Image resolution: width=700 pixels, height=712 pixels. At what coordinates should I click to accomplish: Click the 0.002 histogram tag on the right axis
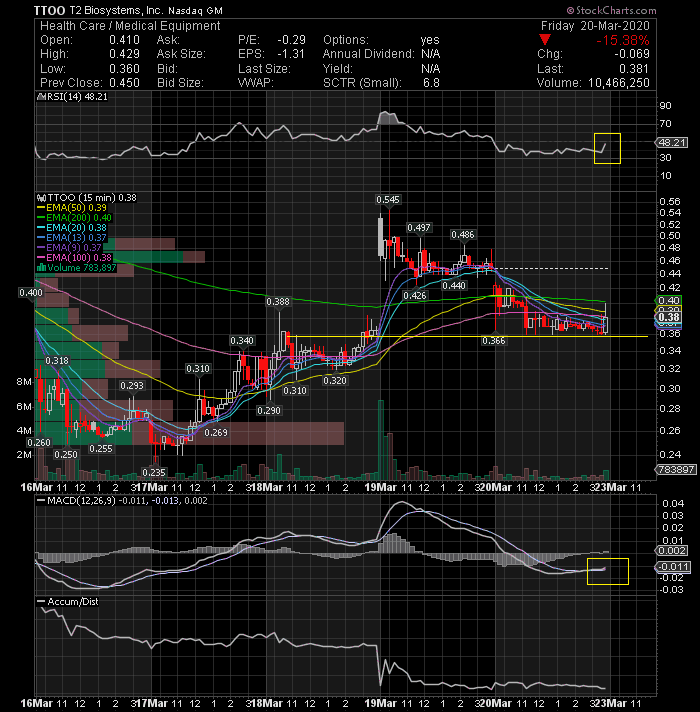pyautogui.click(x=672, y=551)
